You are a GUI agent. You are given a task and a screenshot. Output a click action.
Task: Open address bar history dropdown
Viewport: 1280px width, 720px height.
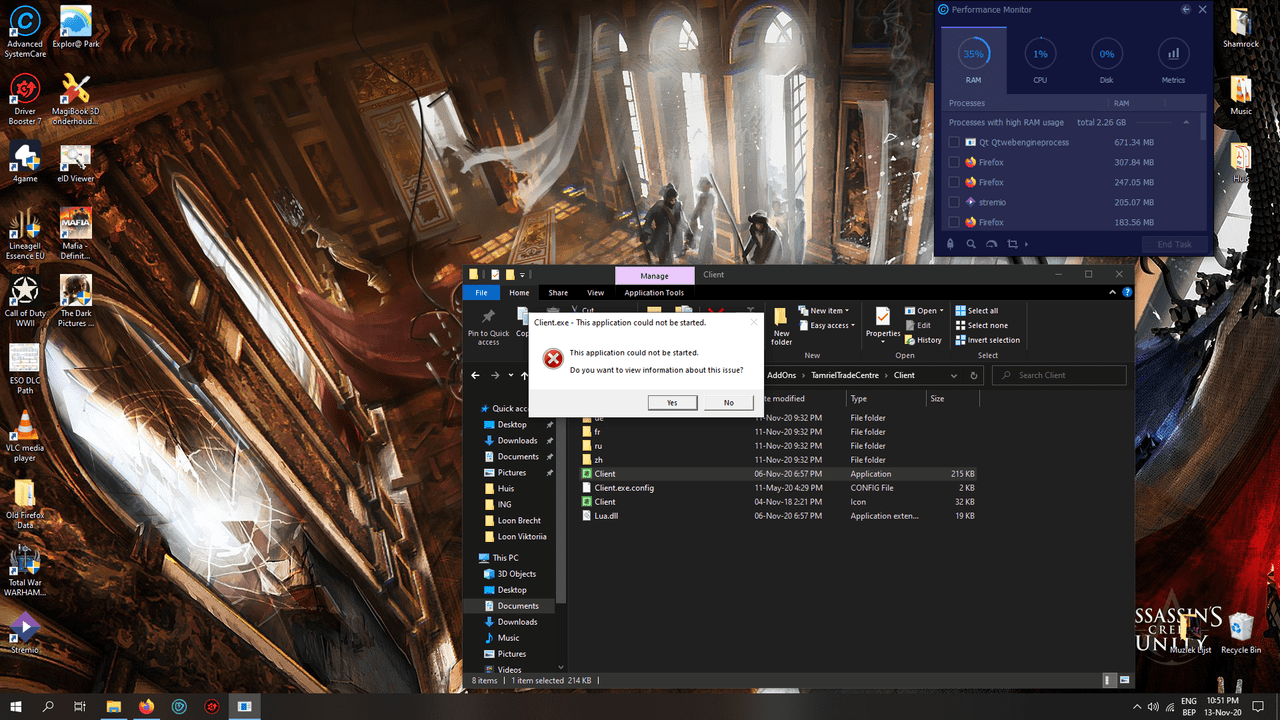pos(955,376)
